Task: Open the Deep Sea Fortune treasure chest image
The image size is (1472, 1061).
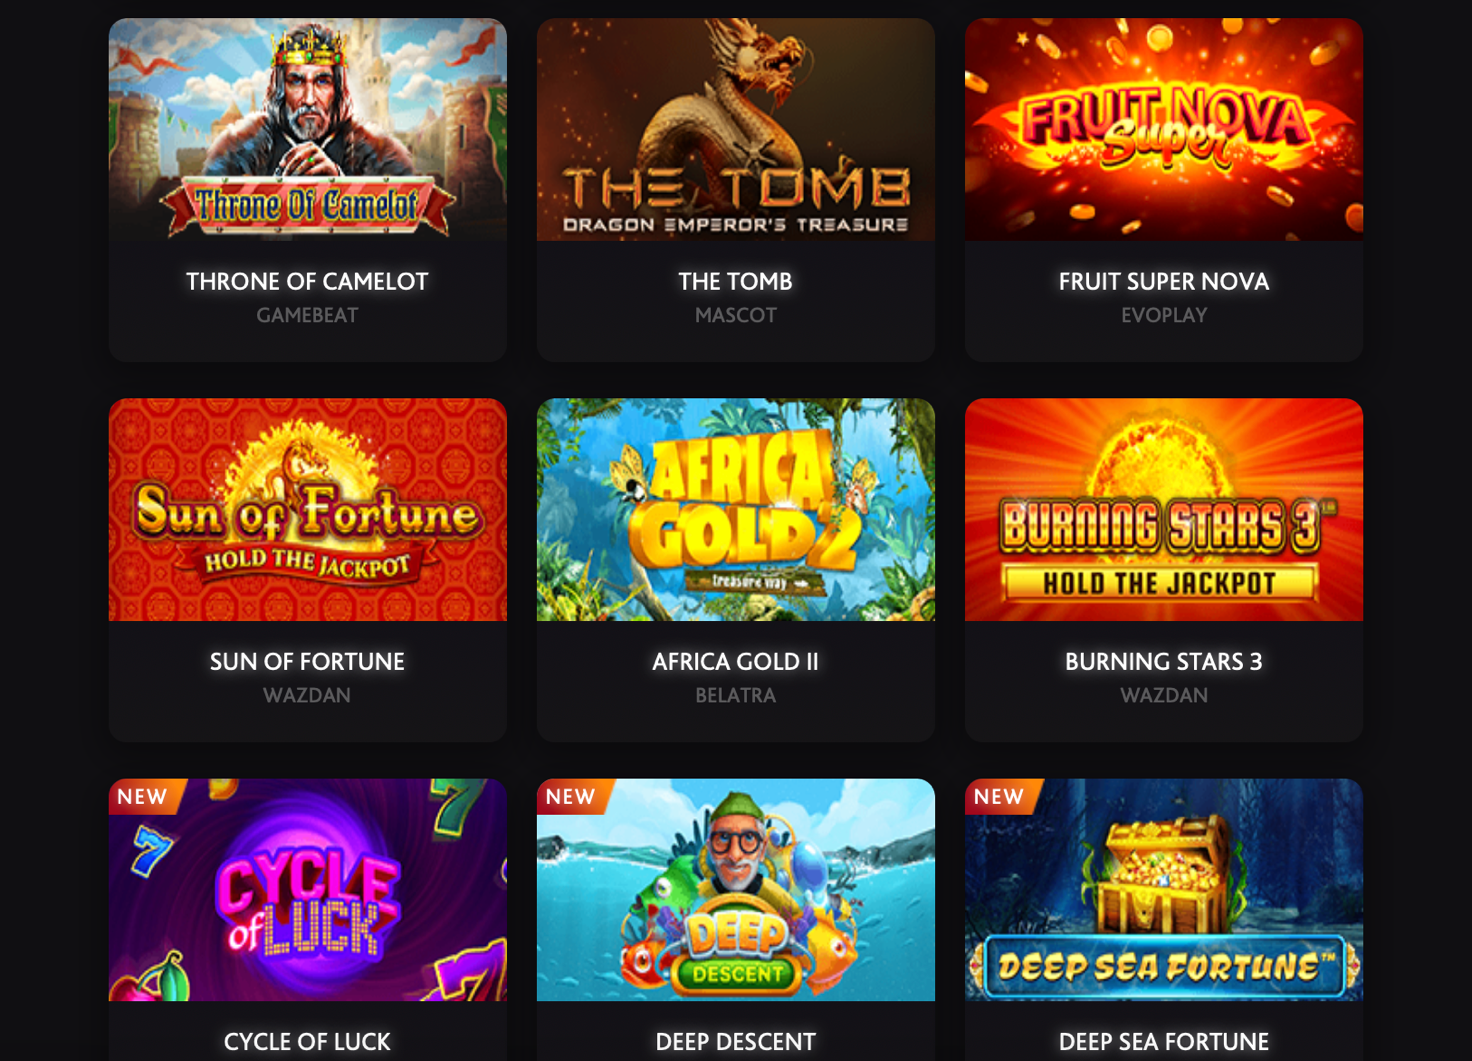Action: tap(1163, 890)
